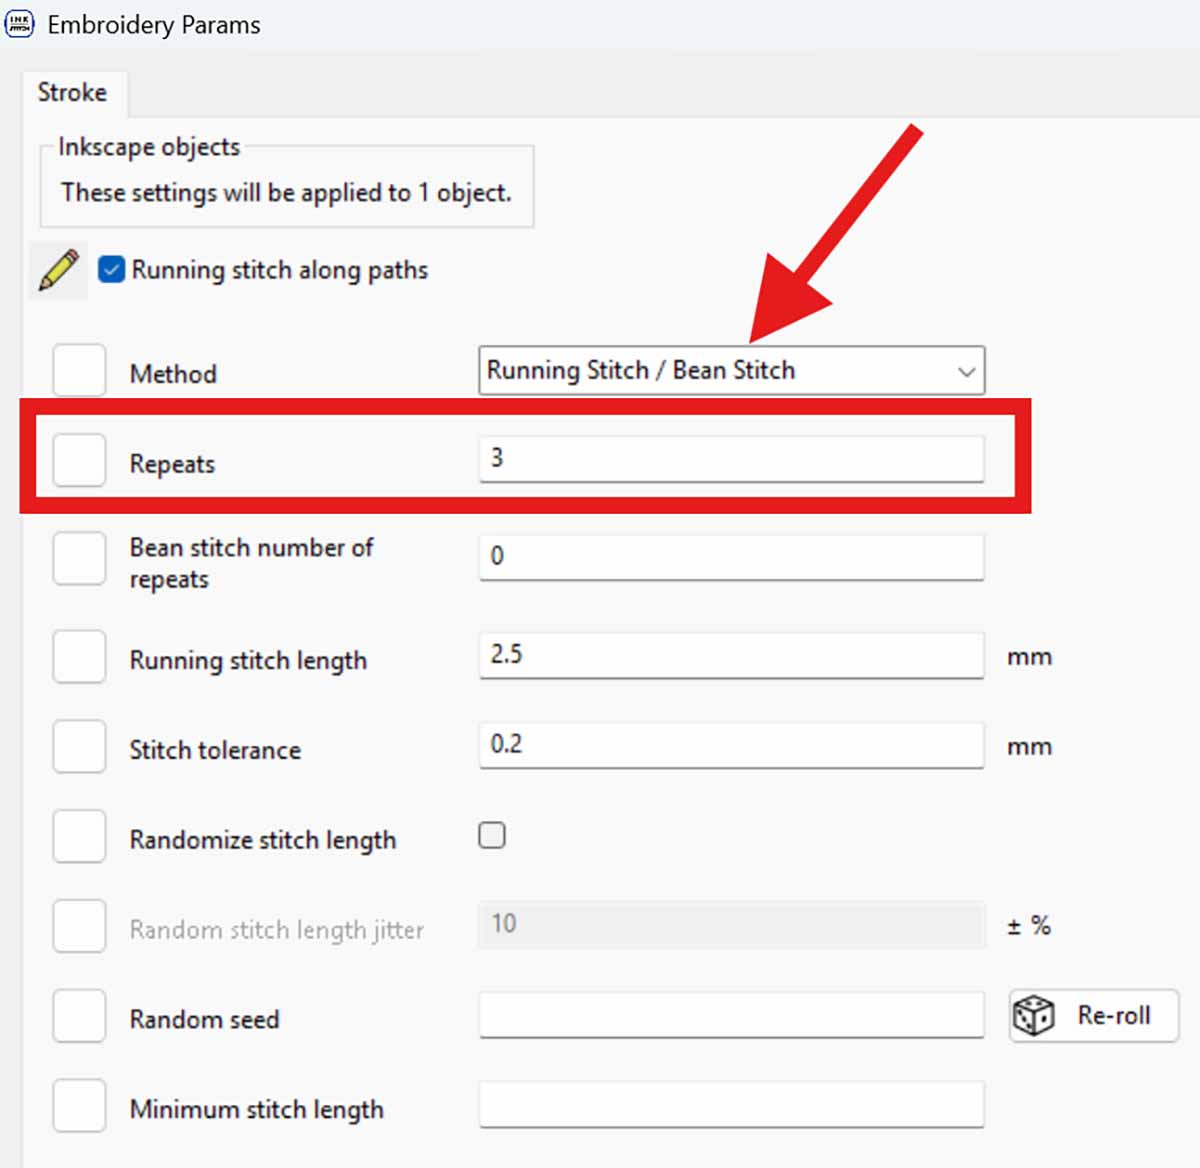Click the Stitch tolerance value field

click(x=730, y=745)
